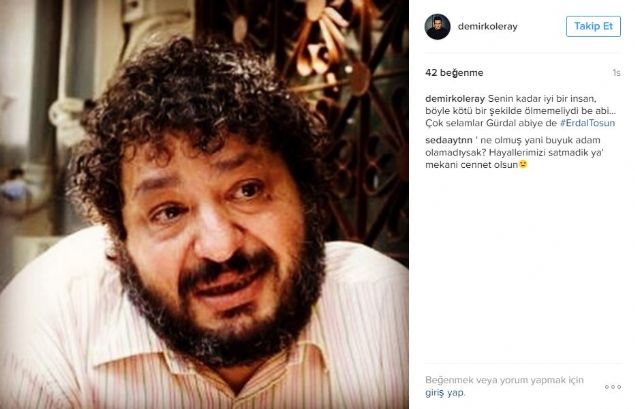
Task: Open demirkoleray username beside the caption
Action: 455,99
